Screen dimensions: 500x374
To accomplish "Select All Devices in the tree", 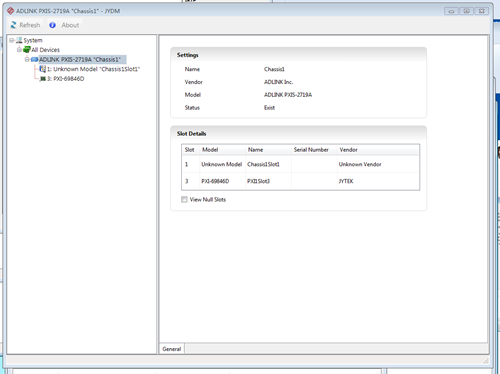I will [45, 50].
